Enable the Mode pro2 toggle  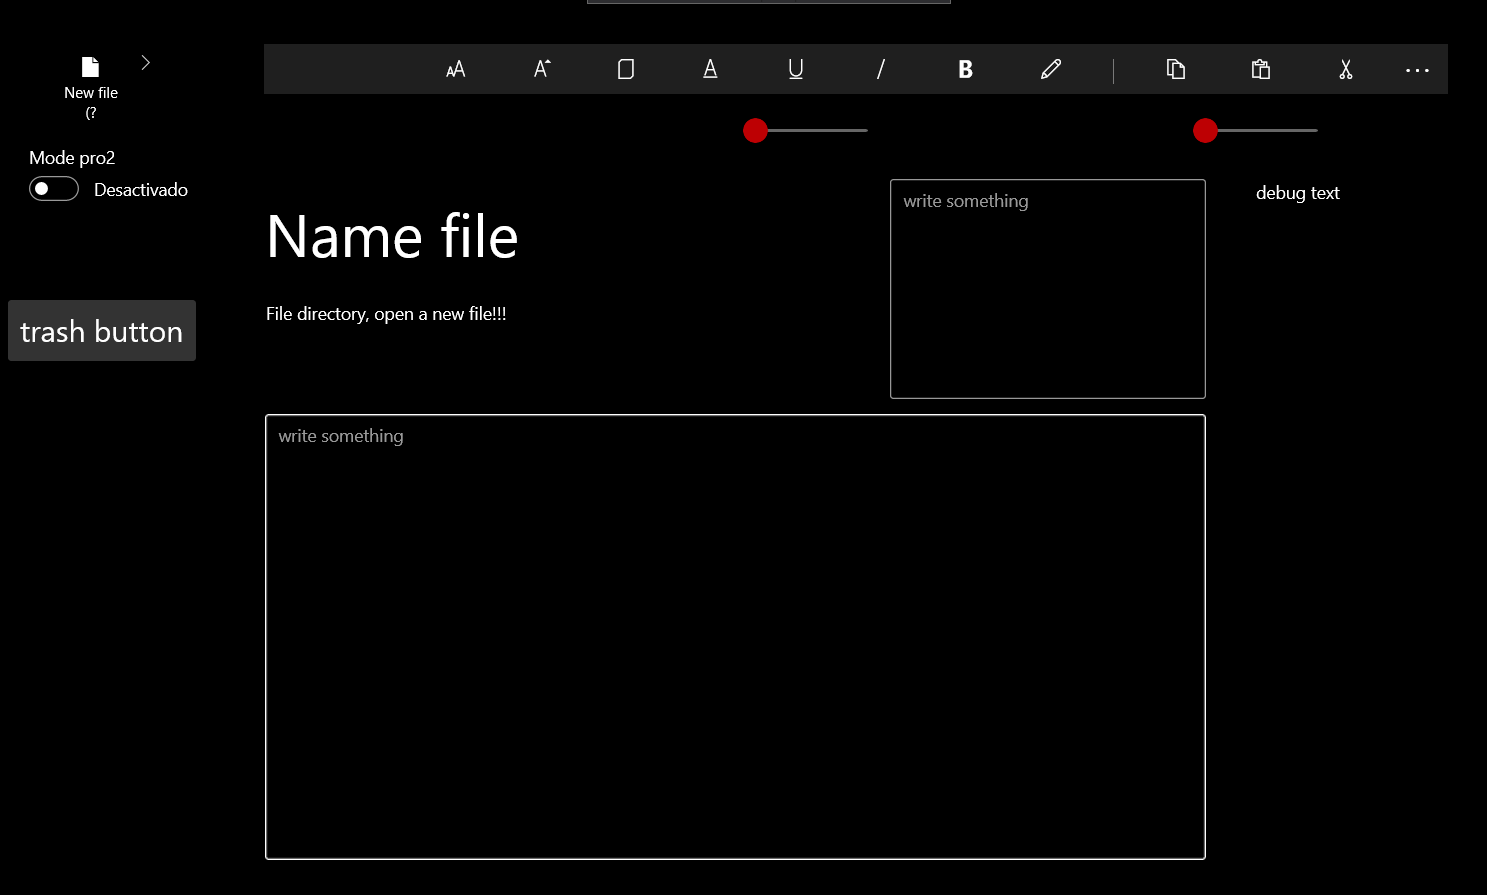(53, 188)
